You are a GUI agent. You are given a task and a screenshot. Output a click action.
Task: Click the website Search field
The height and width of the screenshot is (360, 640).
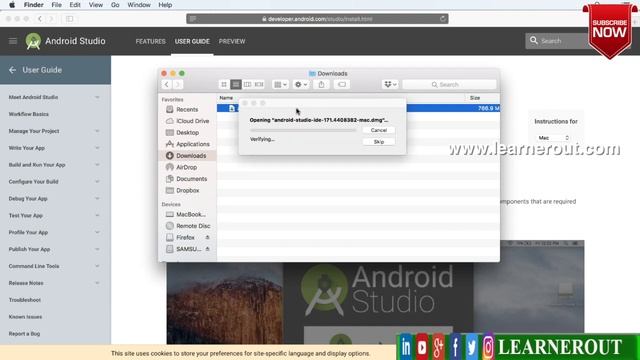557,41
